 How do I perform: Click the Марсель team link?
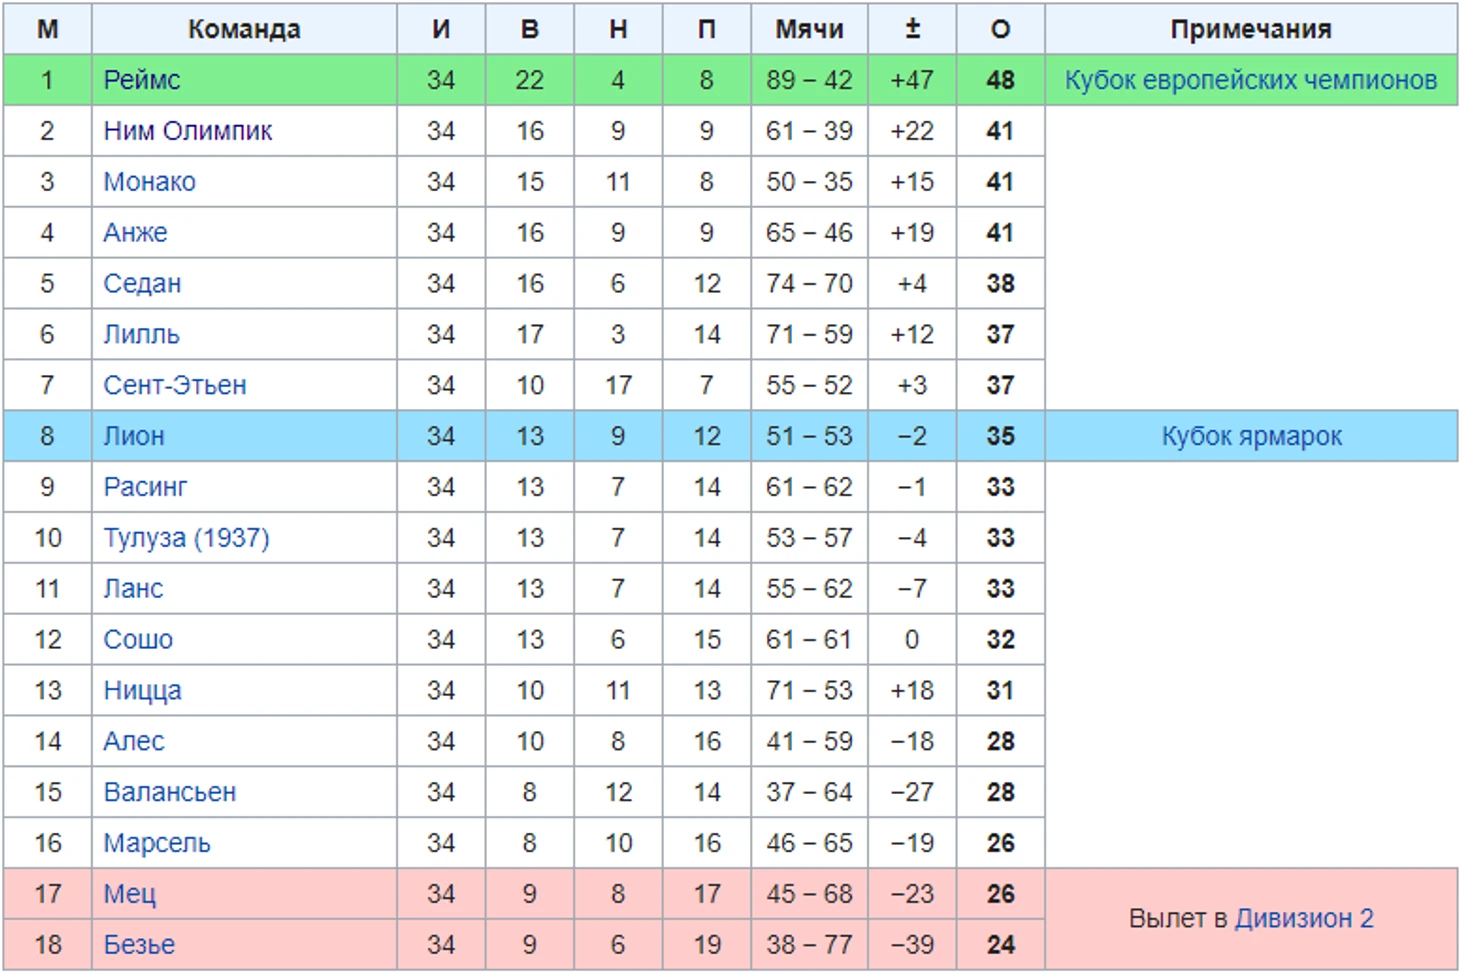(x=157, y=844)
